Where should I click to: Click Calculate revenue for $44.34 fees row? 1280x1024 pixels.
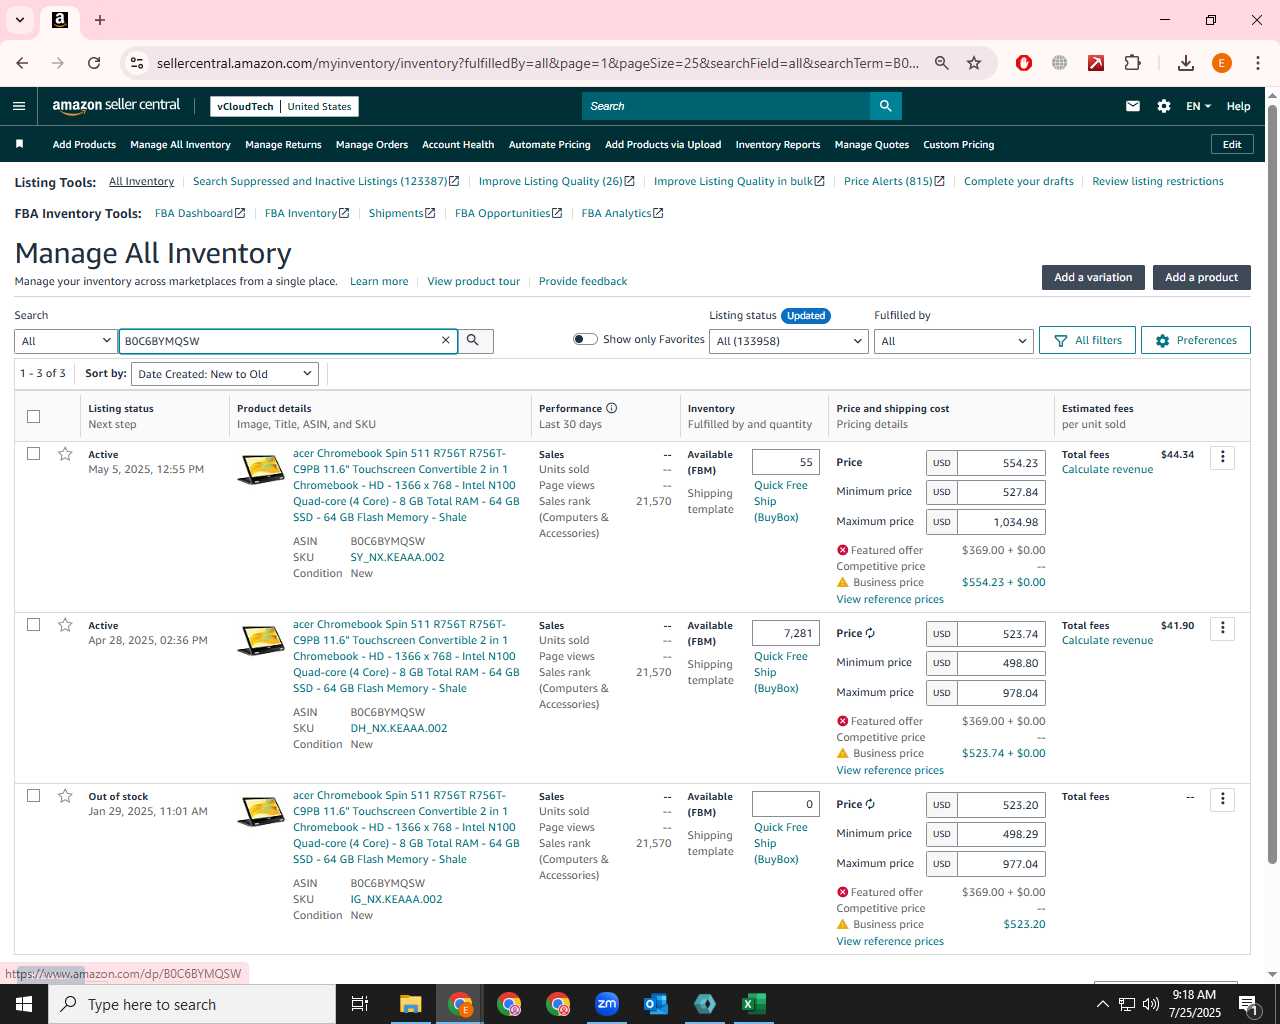point(1107,470)
